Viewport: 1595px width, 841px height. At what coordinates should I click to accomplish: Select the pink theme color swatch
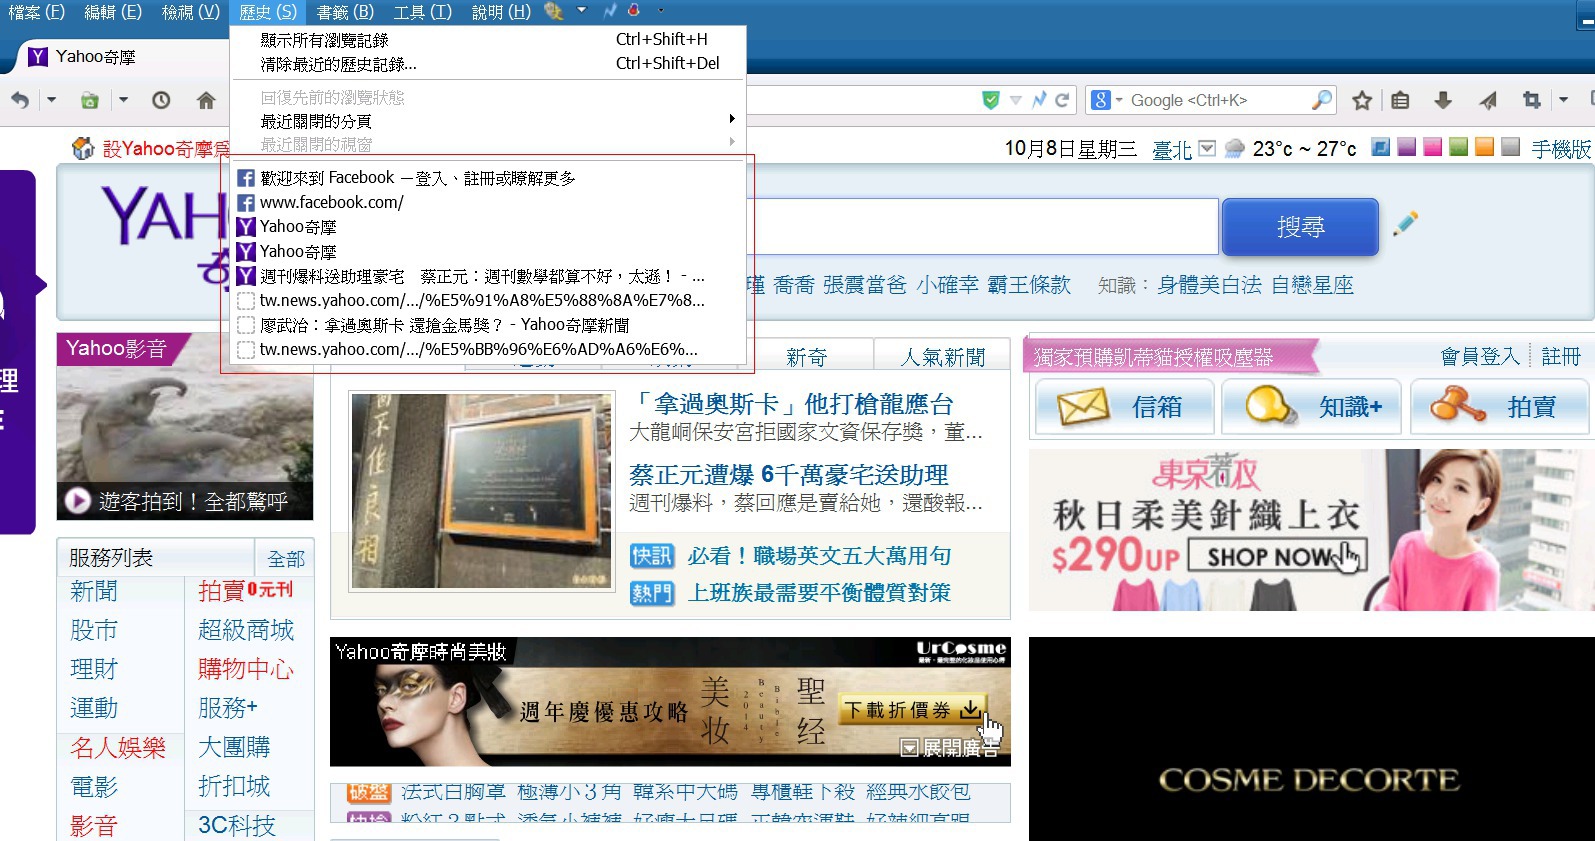(x=1433, y=147)
